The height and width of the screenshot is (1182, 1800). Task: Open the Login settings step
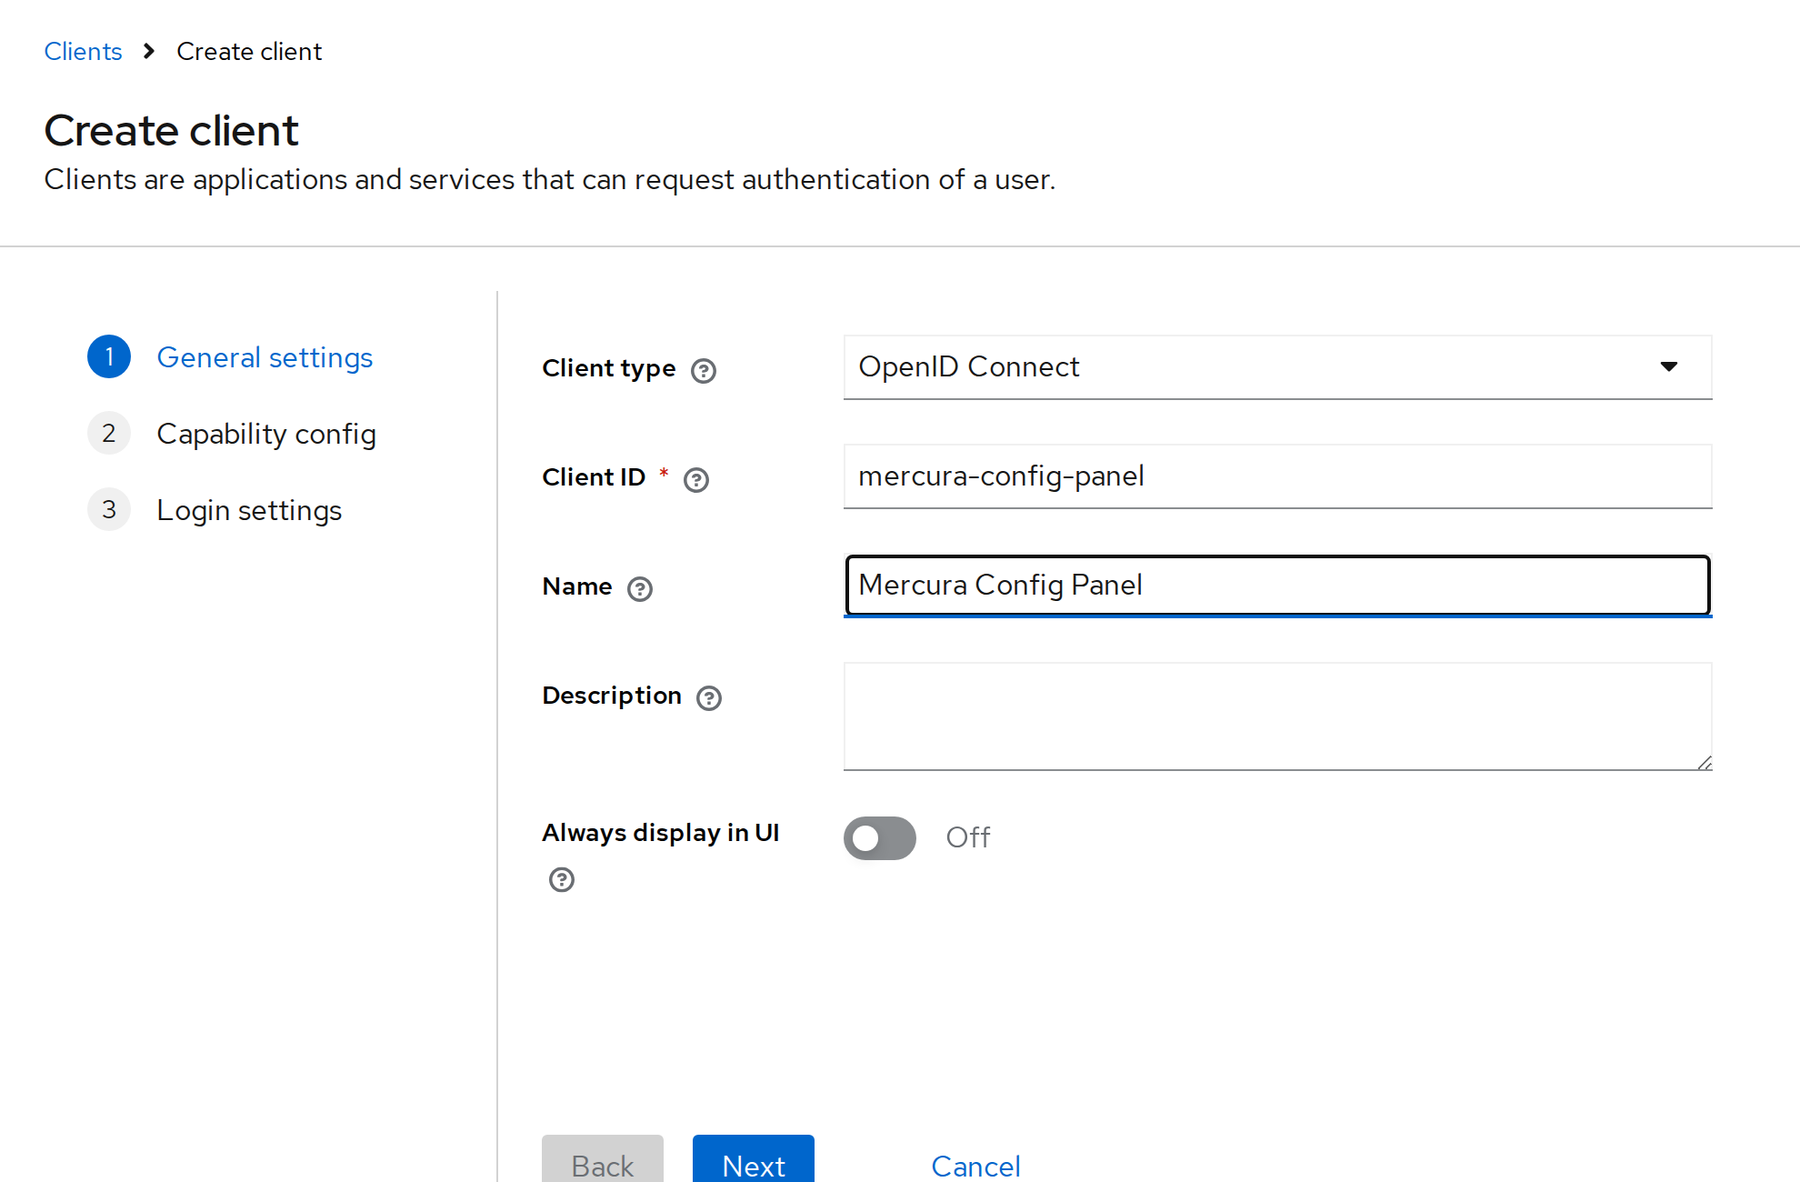(249, 510)
